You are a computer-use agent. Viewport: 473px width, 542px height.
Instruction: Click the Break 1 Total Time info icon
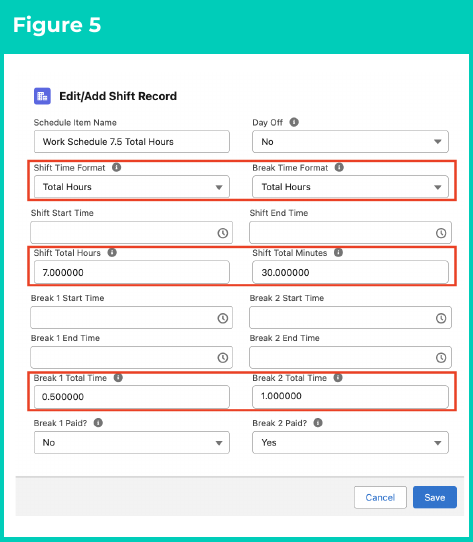pyautogui.click(x=118, y=377)
